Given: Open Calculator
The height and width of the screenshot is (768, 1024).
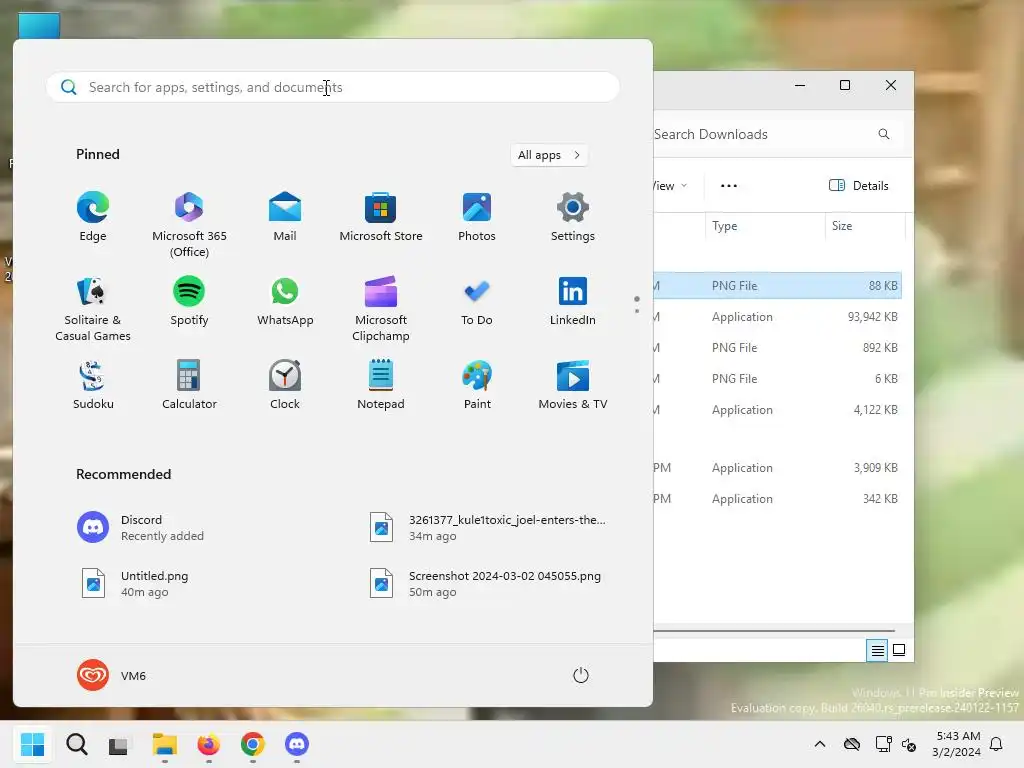Looking at the screenshot, I should pyautogui.click(x=189, y=385).
